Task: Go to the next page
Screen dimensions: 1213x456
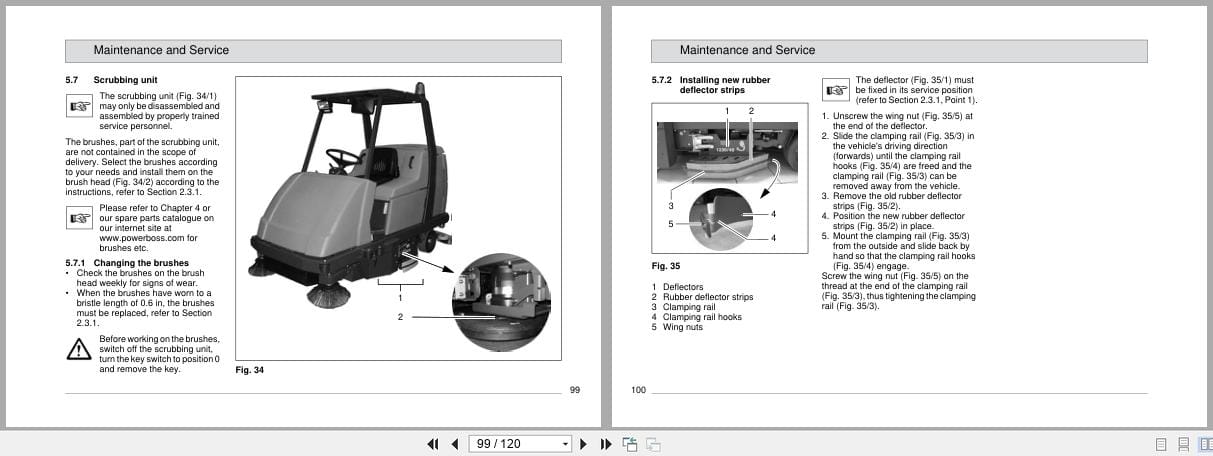Action: [583, 444]
